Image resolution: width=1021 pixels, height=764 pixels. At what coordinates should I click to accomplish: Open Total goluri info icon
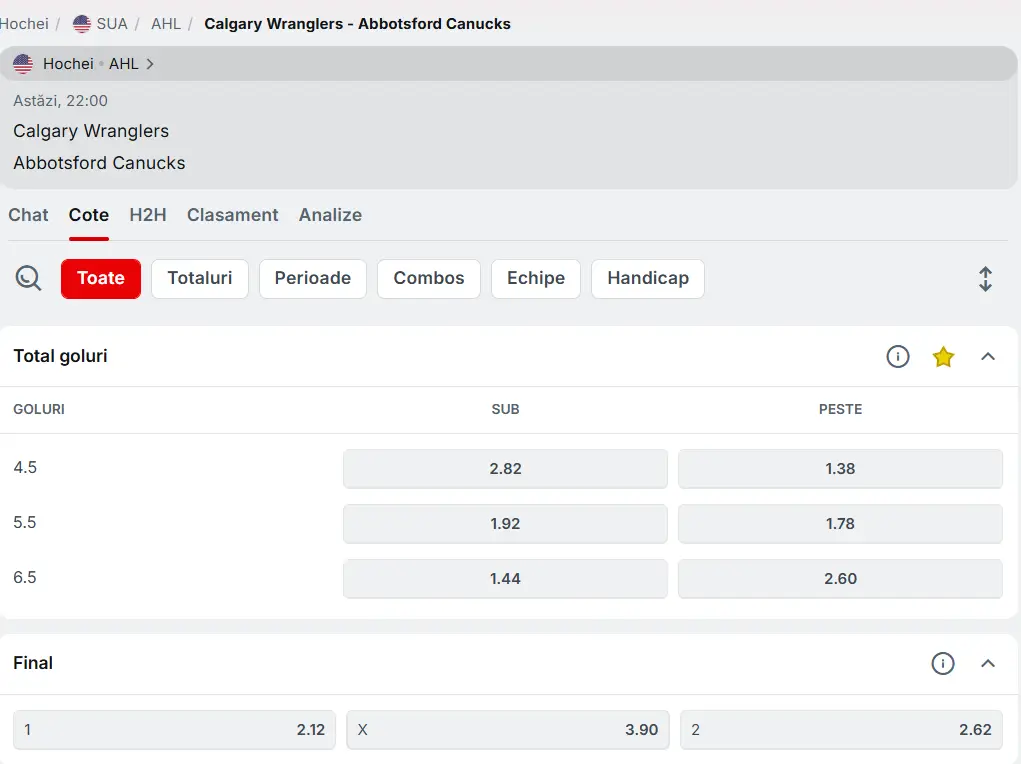pyautogui.click(x=897, y=356)
